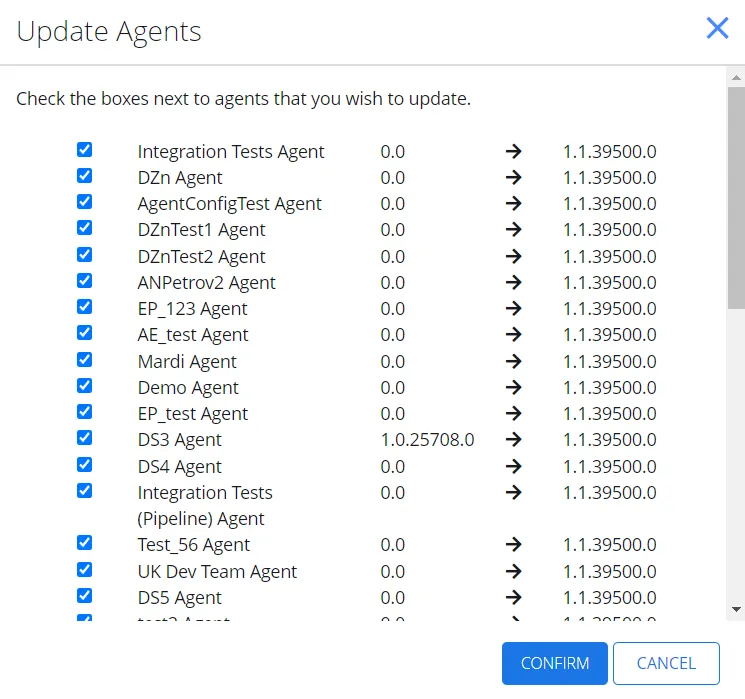This screenshot has width=745, height=699.
Task: Toggle the EP_123 Agent checkbox
Action: (x=85, y=307)
